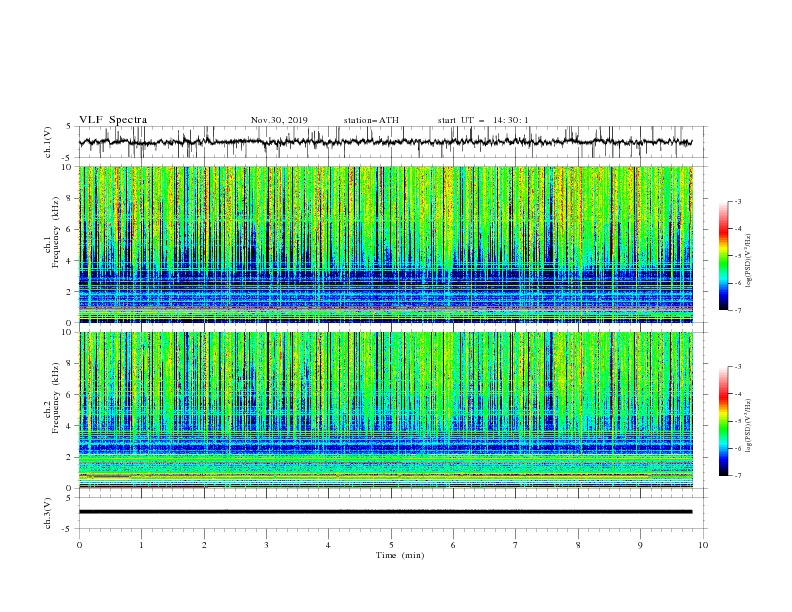Click the "ch.3(V)" axis label

[48, 513]
